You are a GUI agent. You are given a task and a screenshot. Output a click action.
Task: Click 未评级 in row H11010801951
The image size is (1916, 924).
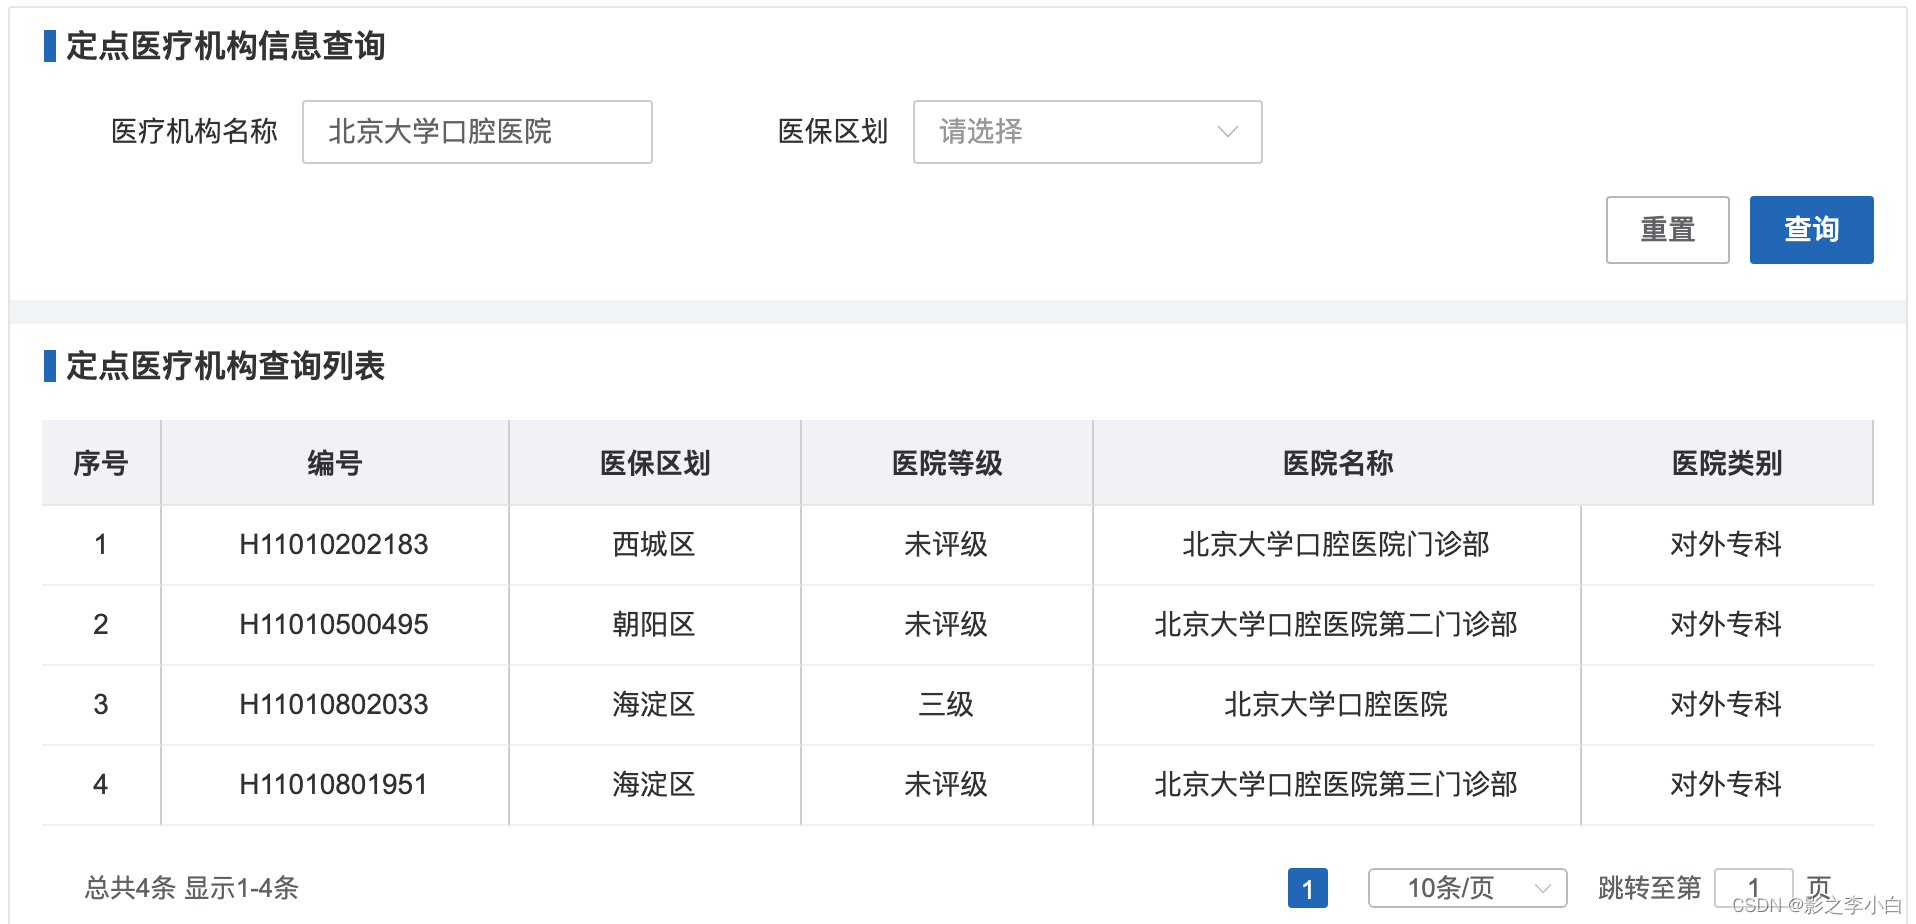(x=946, y=784)
